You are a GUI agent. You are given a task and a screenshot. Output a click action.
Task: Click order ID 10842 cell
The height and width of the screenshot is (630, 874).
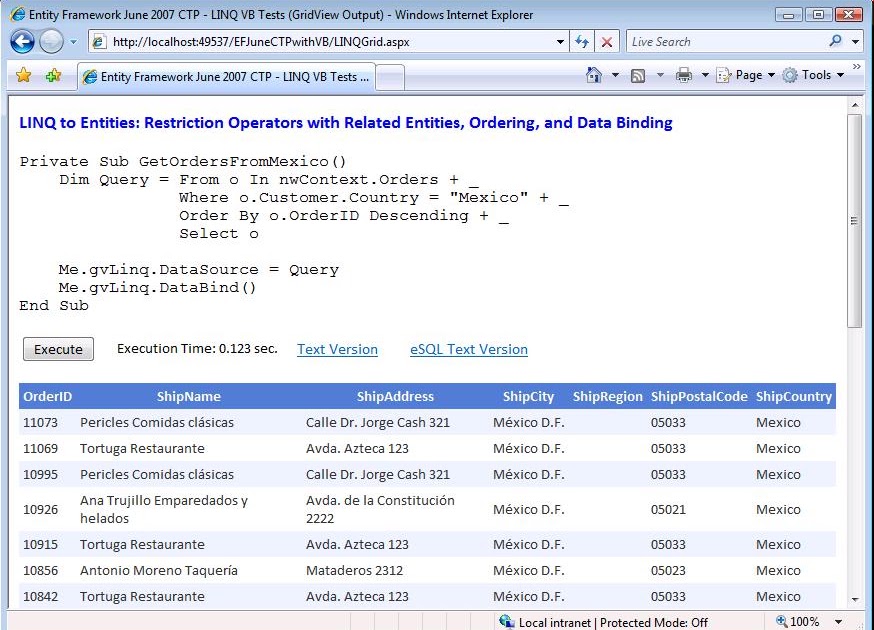pyautogui.click(x=40, y=597)
